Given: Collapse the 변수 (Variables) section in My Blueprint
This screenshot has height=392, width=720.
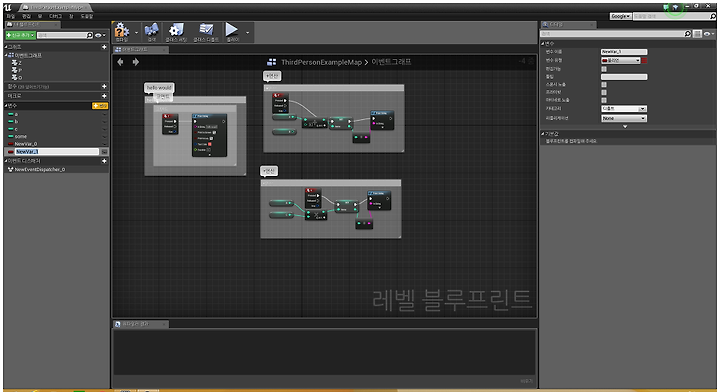Looking at the screenshot, I should [6, 106].
